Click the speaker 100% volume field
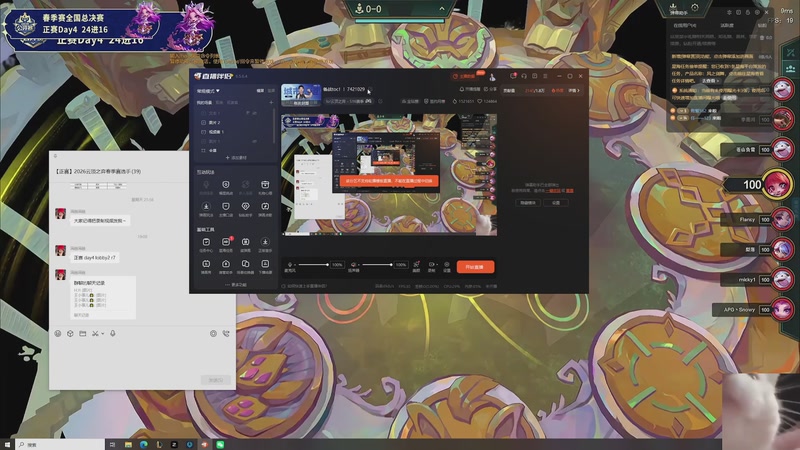 click(401, 265)
